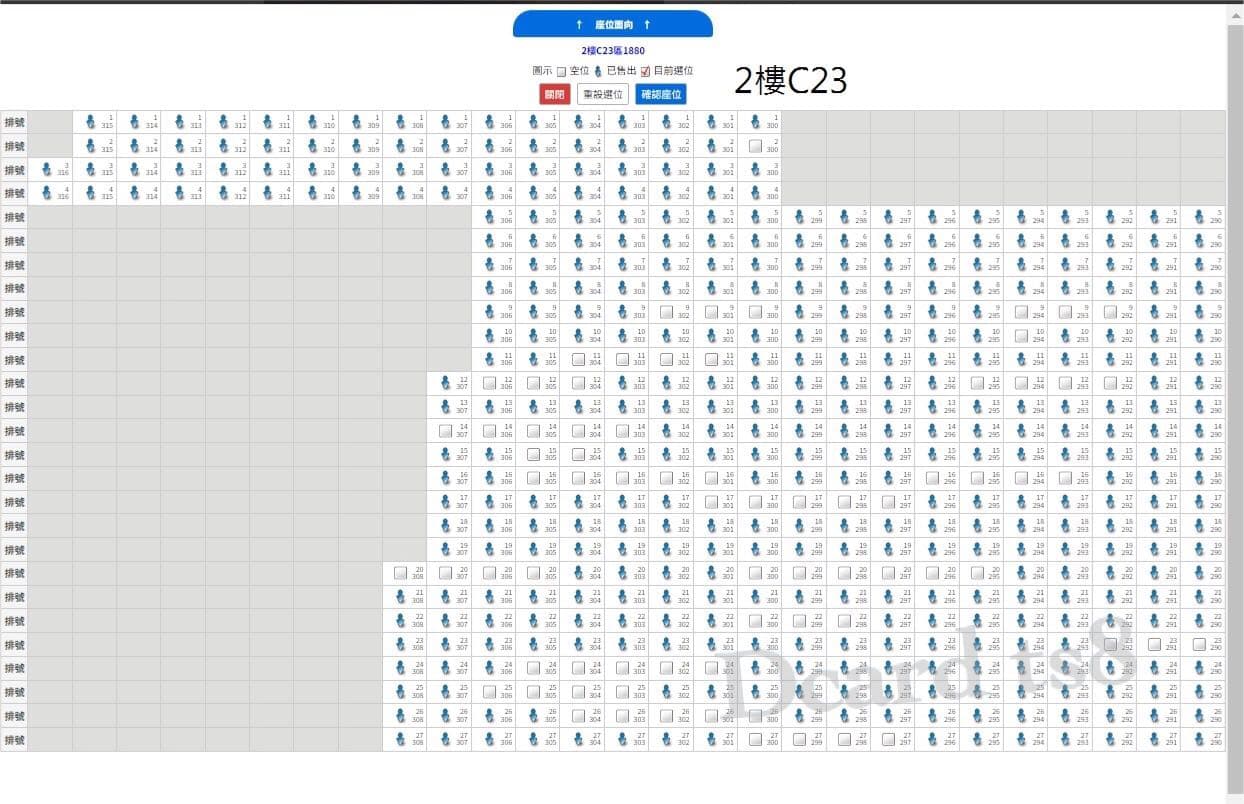Select empty seat row 26 number 302

(x=667, y=716)
